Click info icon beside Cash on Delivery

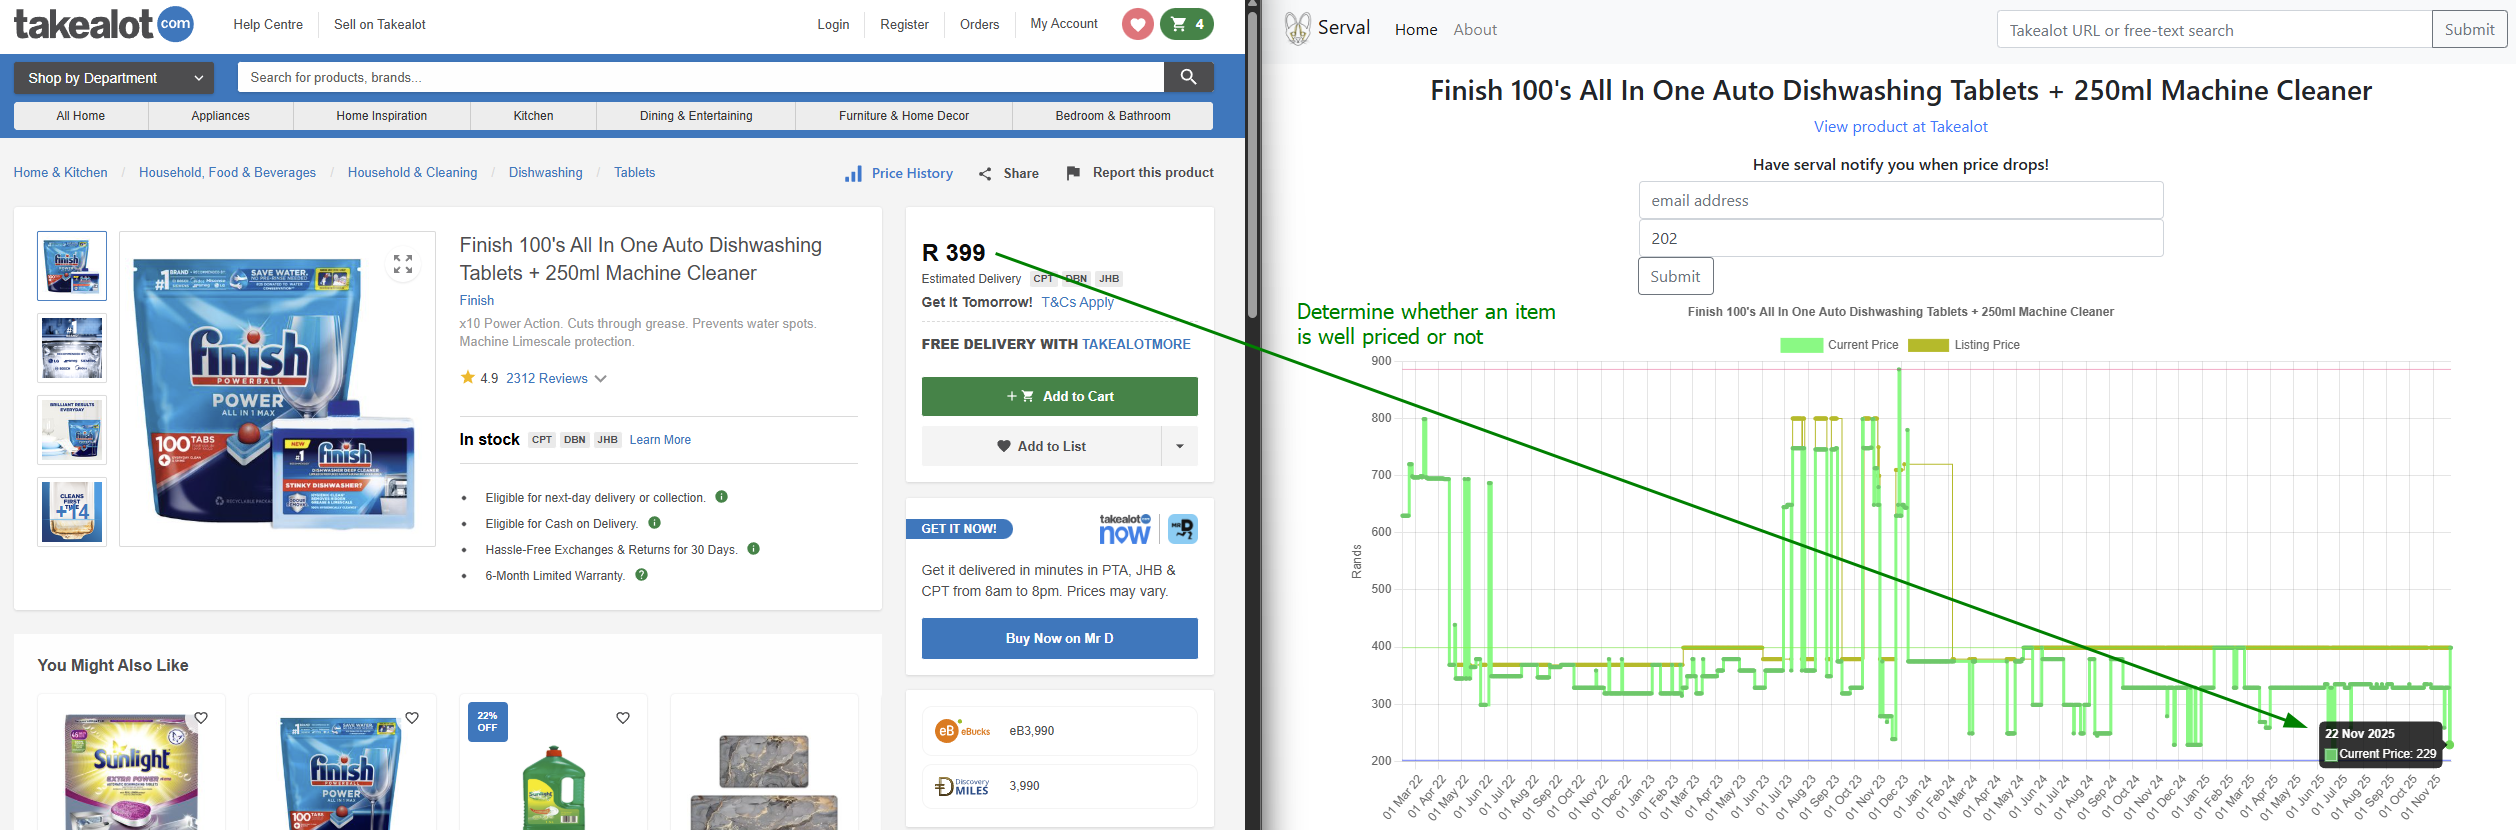(655, 523)
